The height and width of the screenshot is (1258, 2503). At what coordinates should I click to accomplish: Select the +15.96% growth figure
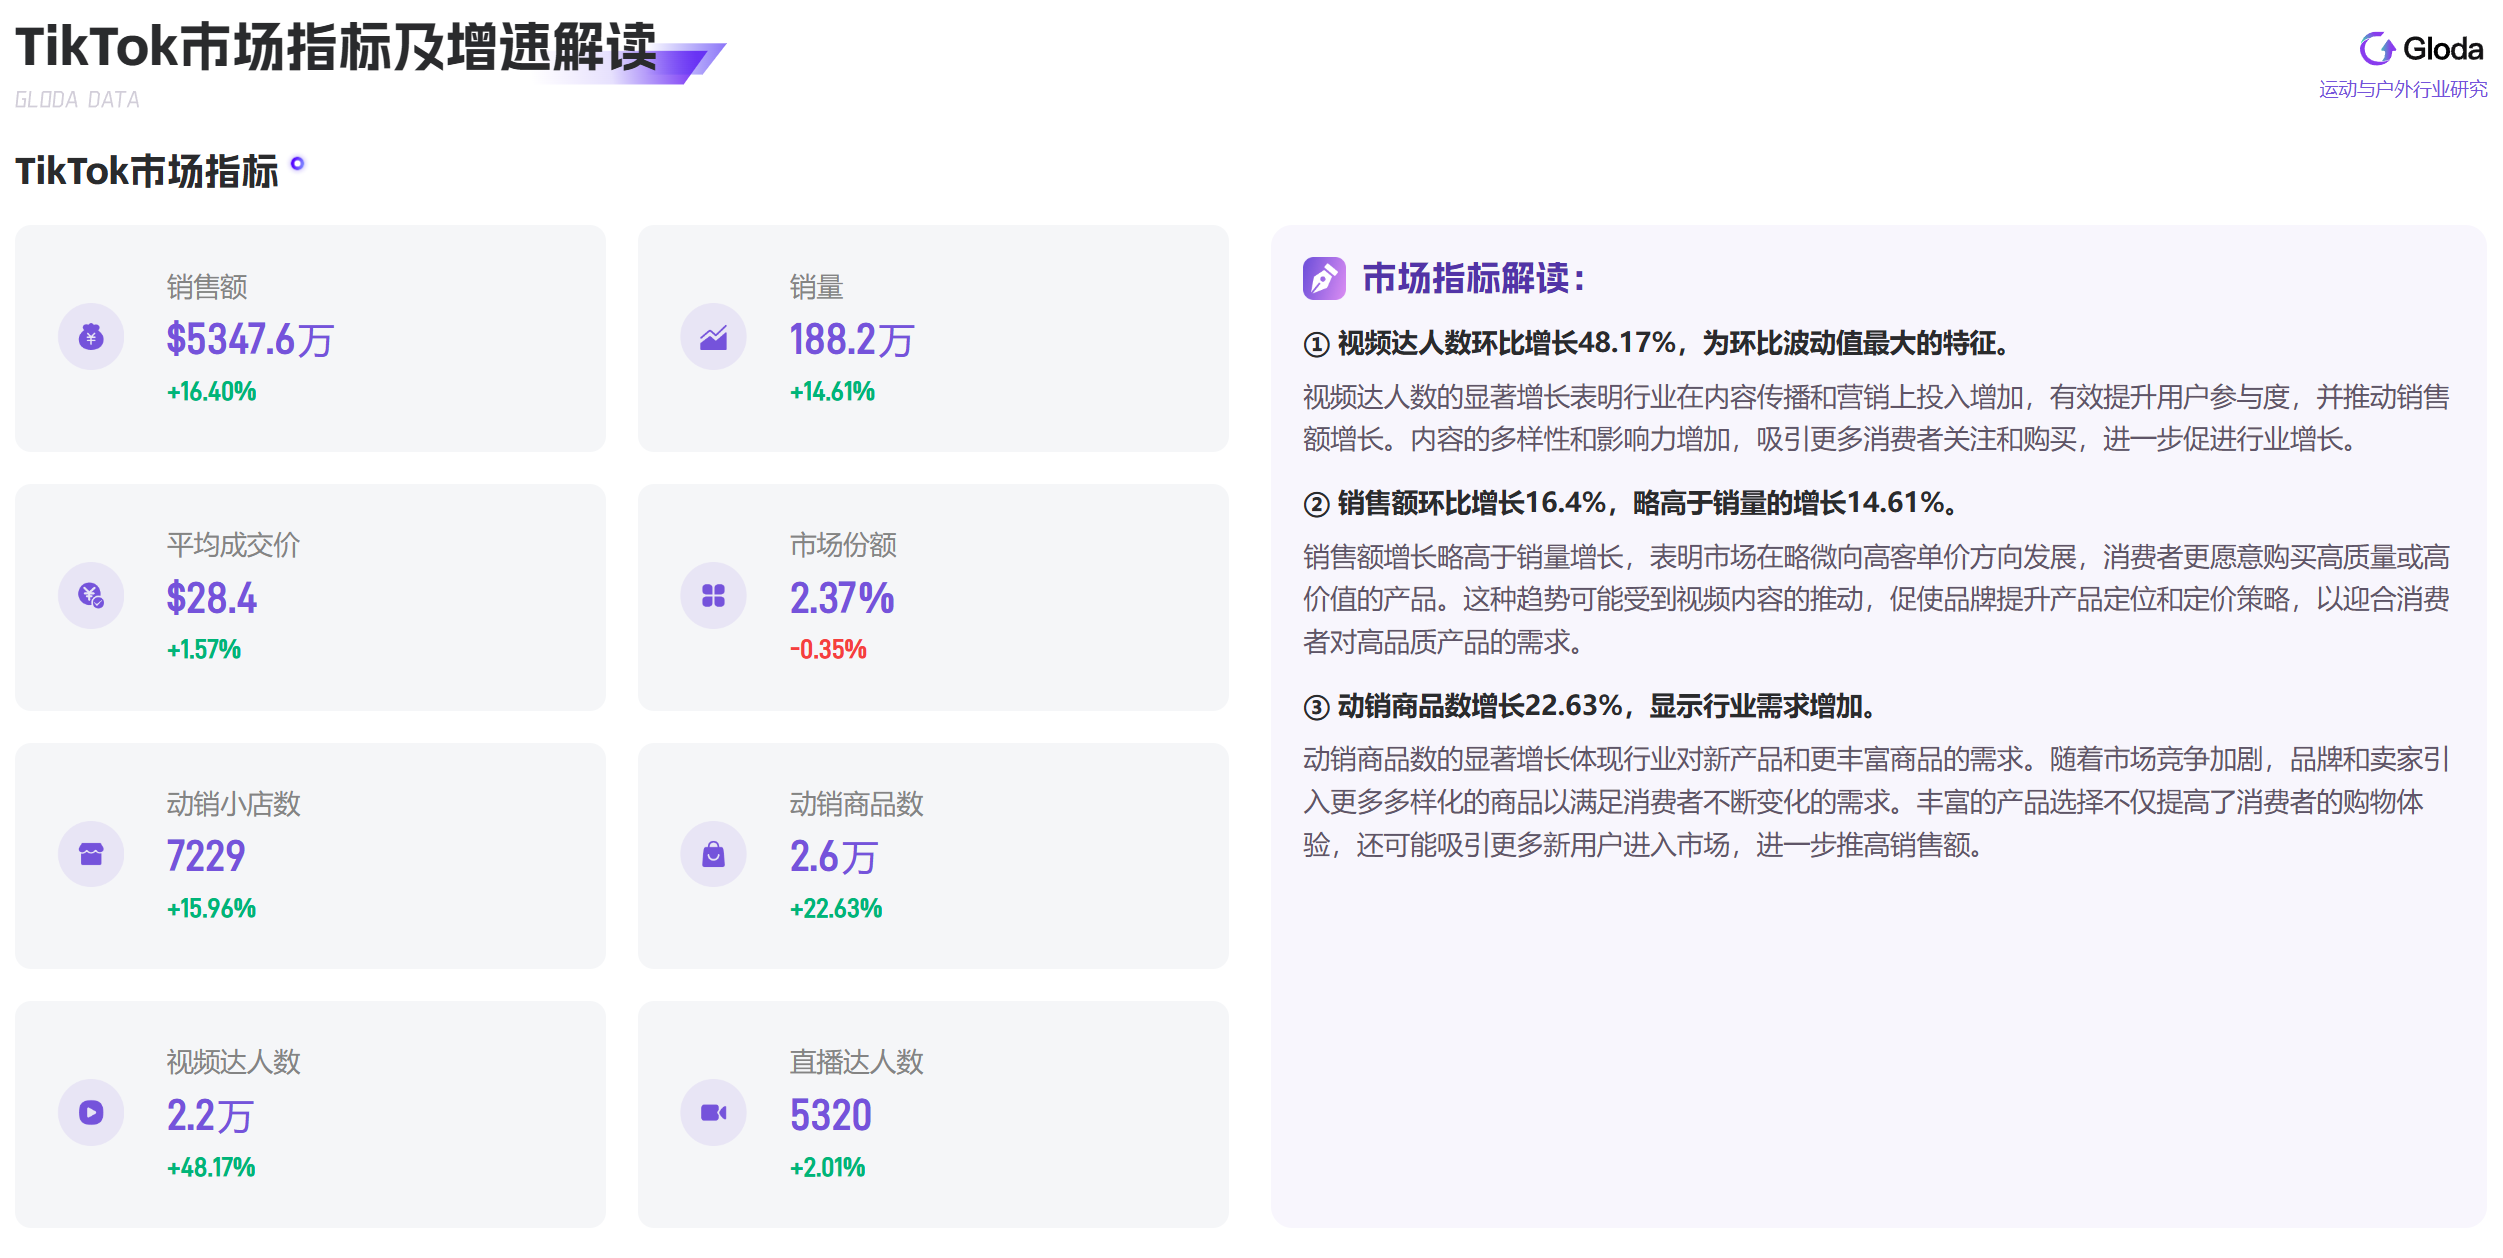[x=211, y=909]
